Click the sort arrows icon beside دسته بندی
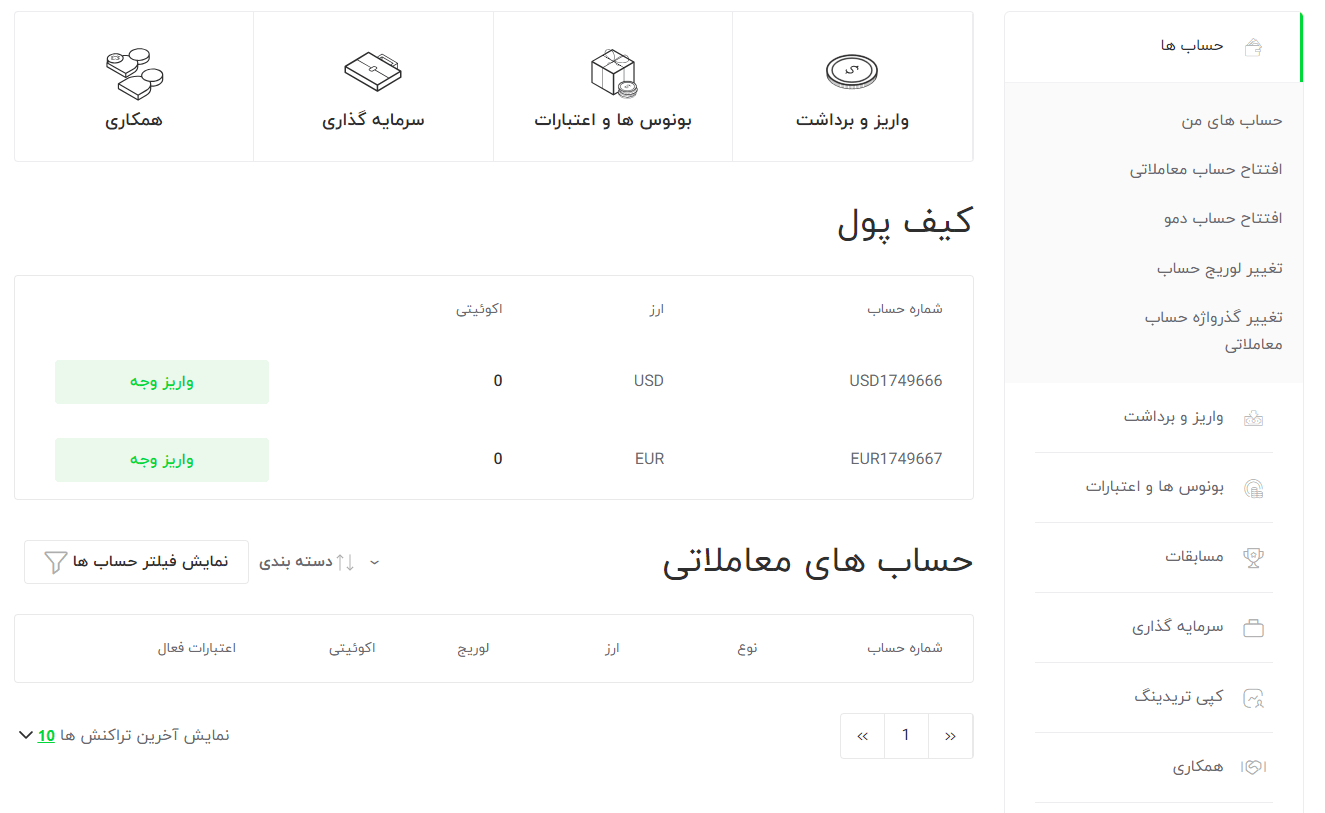The width and height of the screenshot is (1325, 813). (x=345, y=562)
